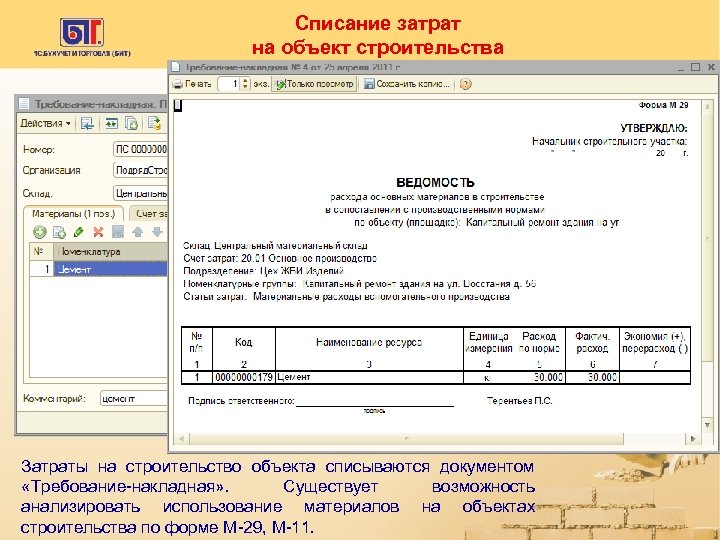This screenshot has height=540, width=720.
Task: Click Терентьев П.С. signature text
Action: click(x=519, y=401)
